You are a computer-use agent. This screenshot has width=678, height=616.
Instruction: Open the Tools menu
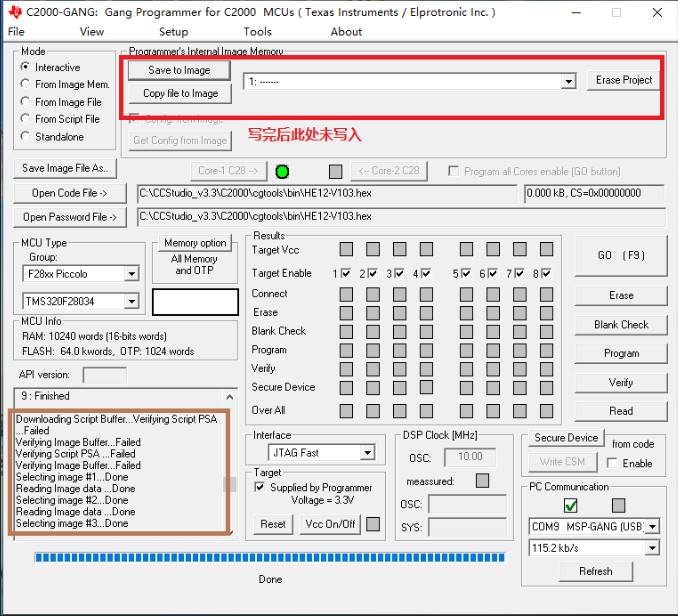pyautogui.click(x=257, y=32)
